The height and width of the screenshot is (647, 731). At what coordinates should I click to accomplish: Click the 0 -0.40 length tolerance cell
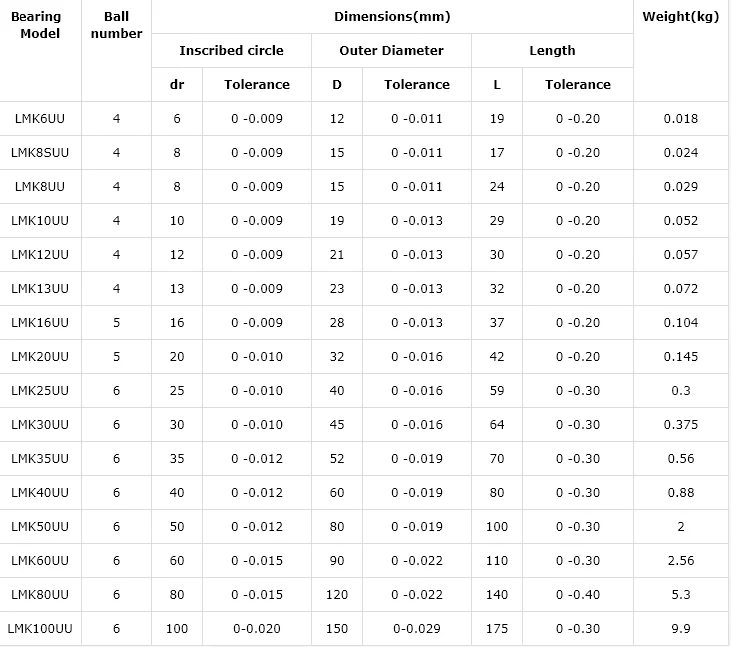[578, 594]
